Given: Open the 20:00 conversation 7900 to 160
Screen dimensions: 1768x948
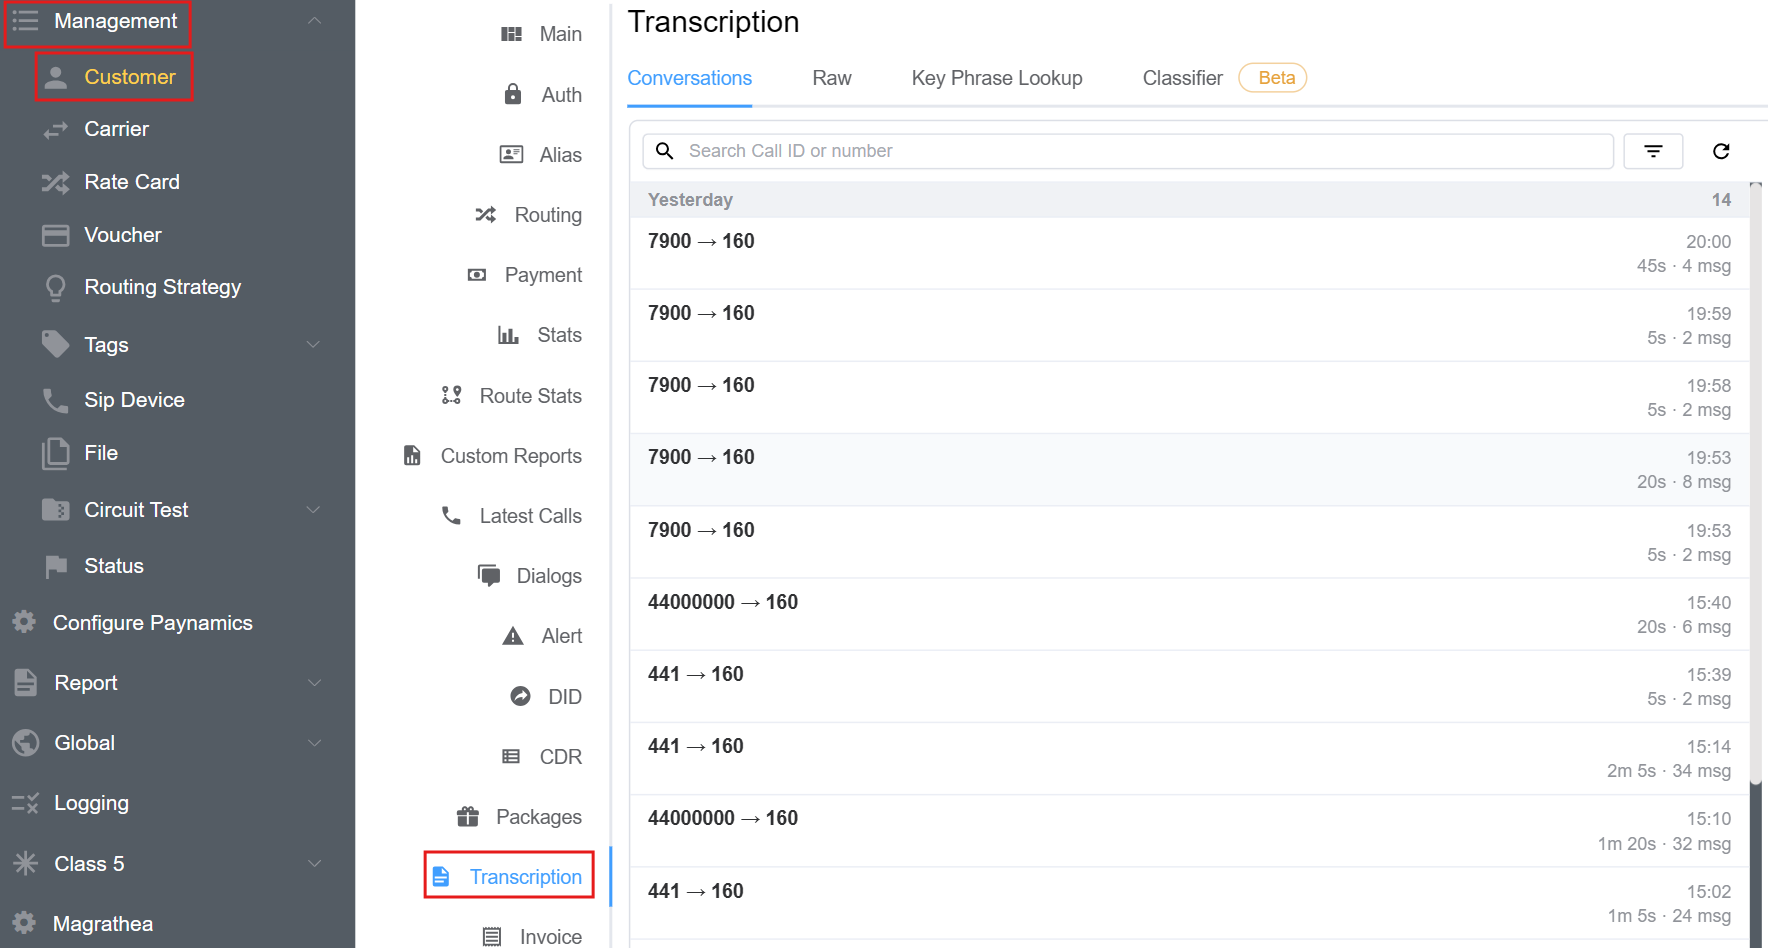Looking at the screenshot, I should (x=1189, y=253).
